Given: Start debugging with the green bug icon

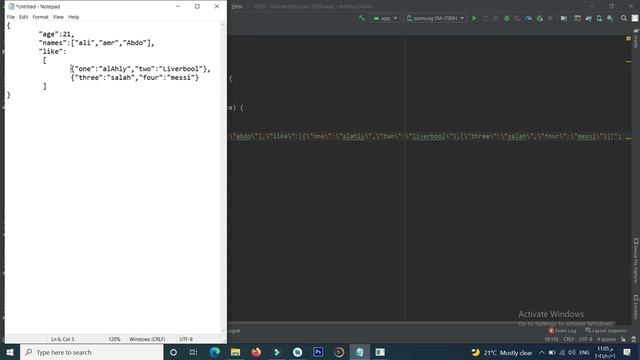Looking at the screenshot, I should click(x=507, y=18).
